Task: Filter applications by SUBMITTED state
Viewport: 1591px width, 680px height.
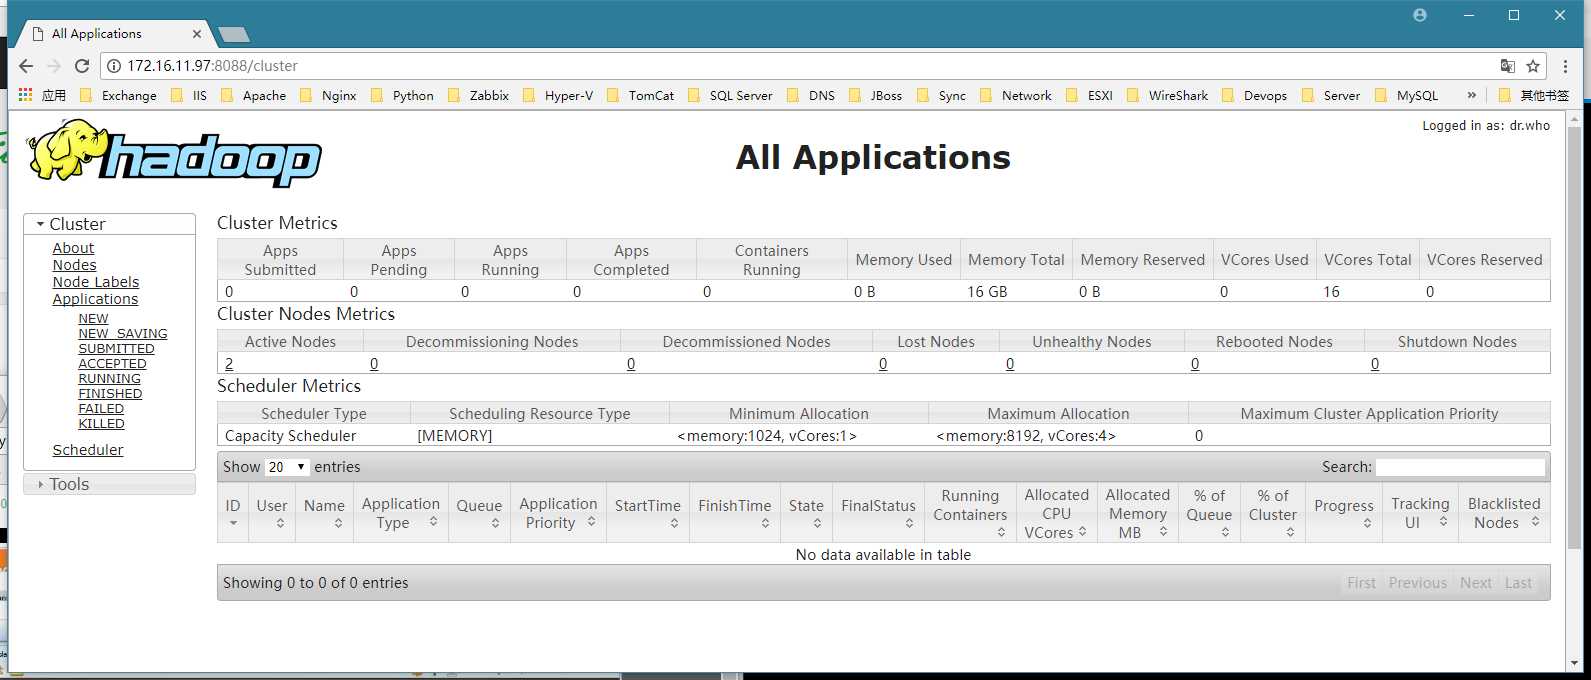Action: [116, 349]
